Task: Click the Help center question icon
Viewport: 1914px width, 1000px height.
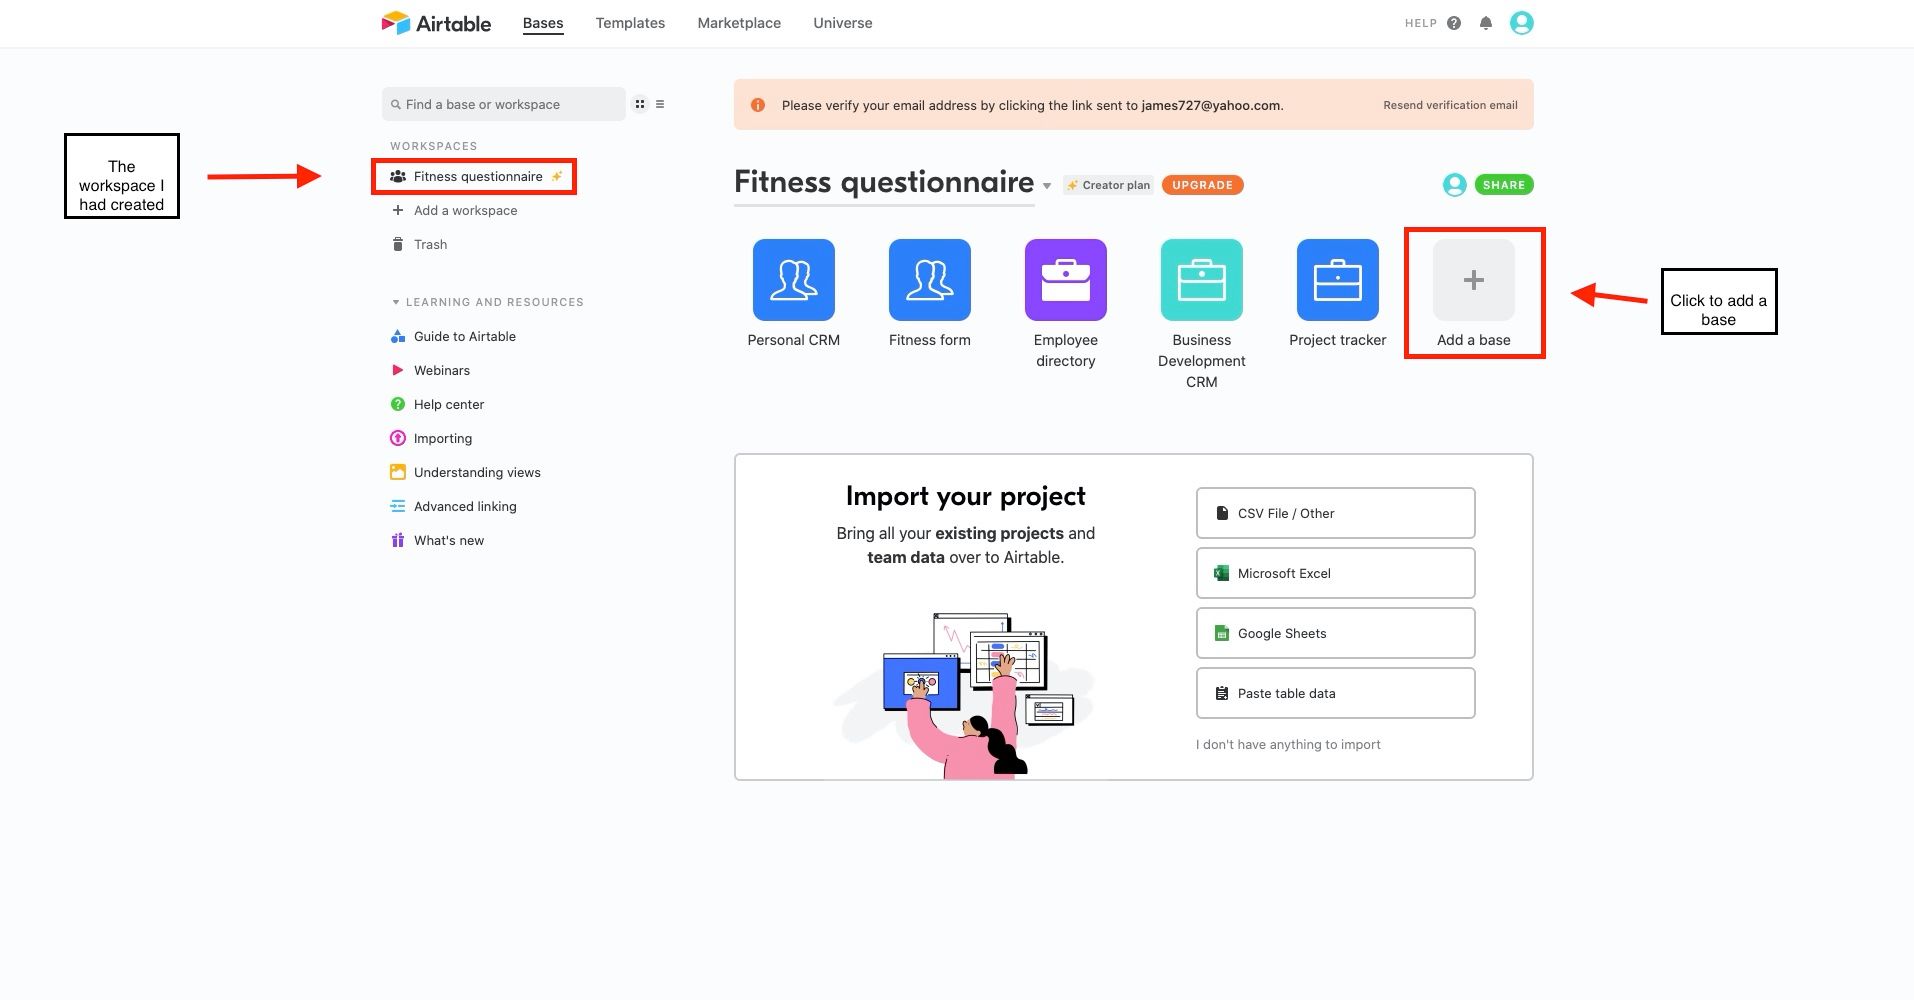Action: click(x=397, y=404)
